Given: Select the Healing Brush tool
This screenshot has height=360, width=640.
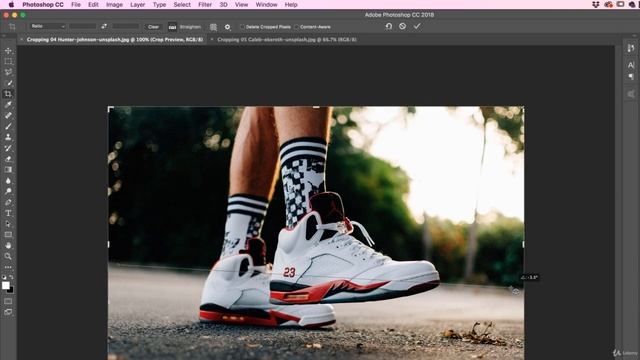Looking at the screenshot, I should (x=8, y=116).
